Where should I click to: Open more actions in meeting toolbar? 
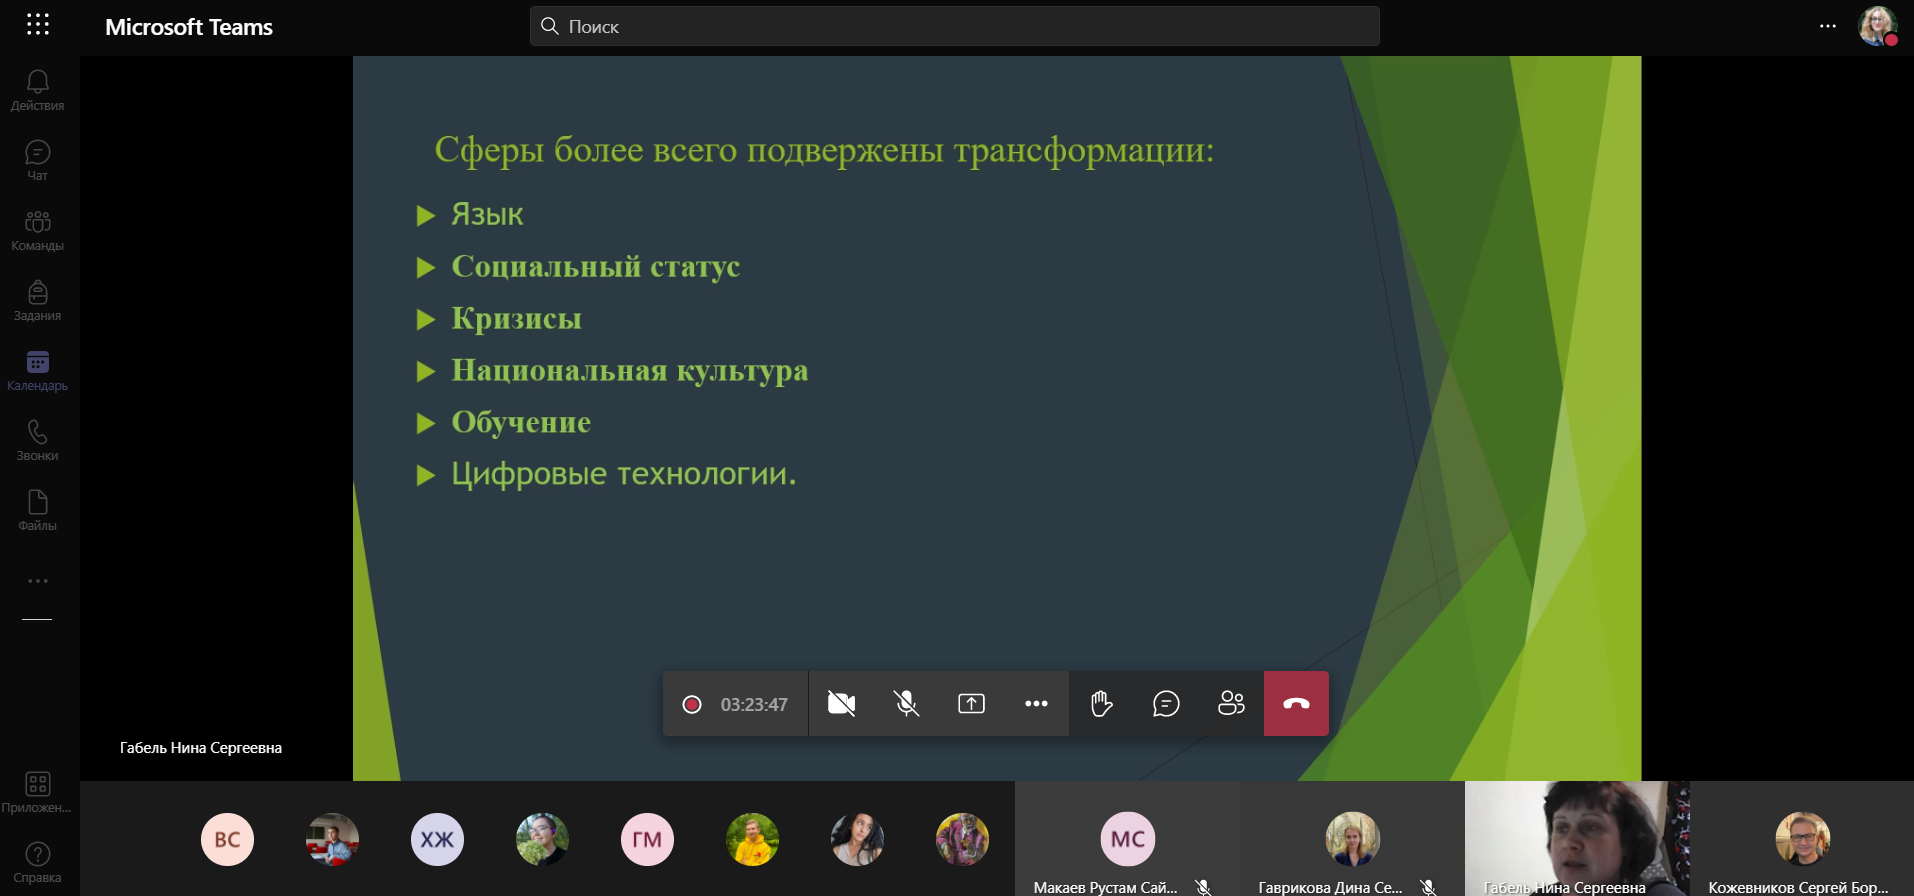1036,704
